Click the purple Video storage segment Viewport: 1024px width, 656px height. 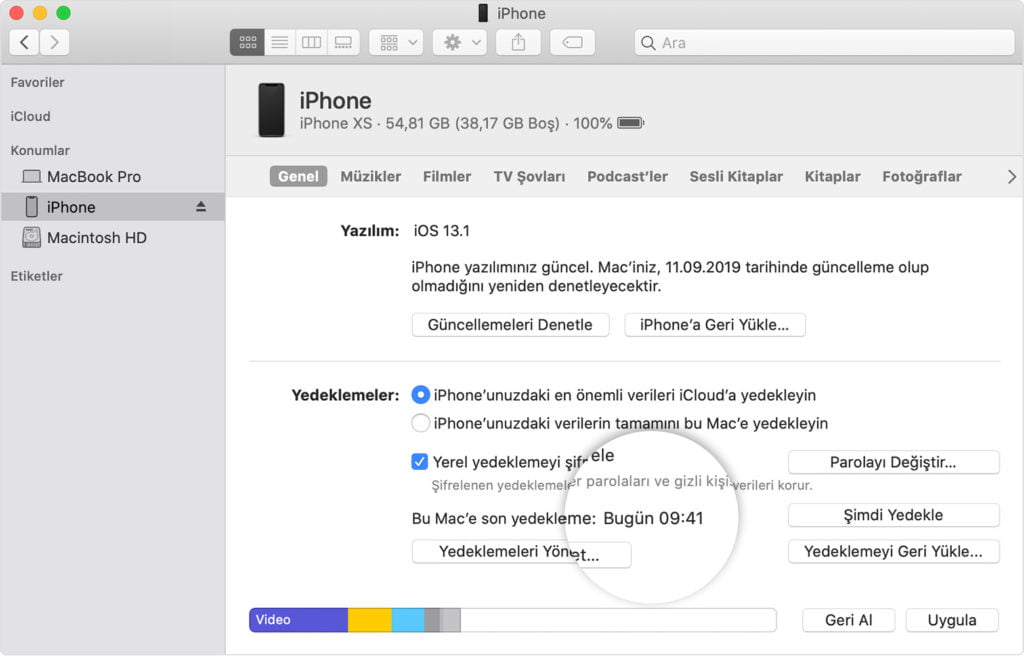coord(298,619)
